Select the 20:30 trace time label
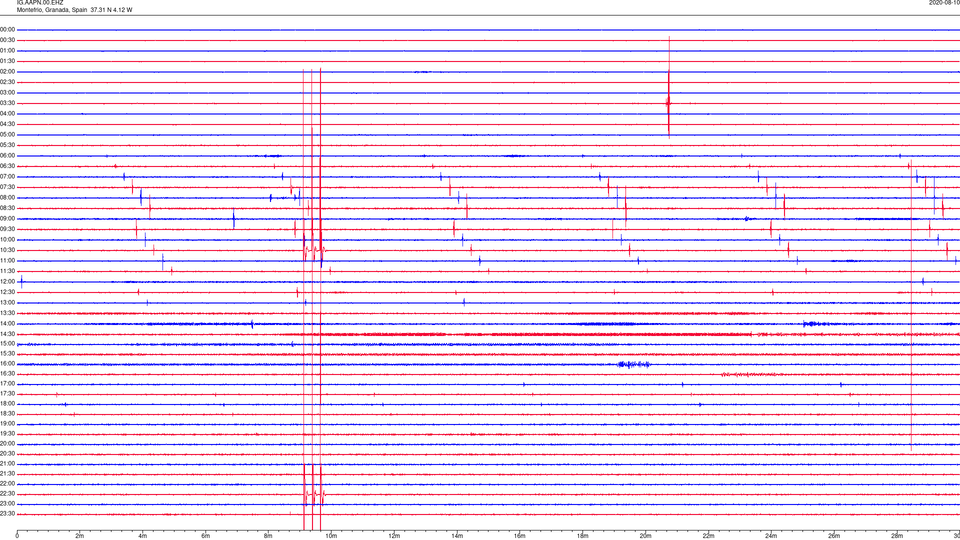Screen dimensions: 960x540 [7, 454]
